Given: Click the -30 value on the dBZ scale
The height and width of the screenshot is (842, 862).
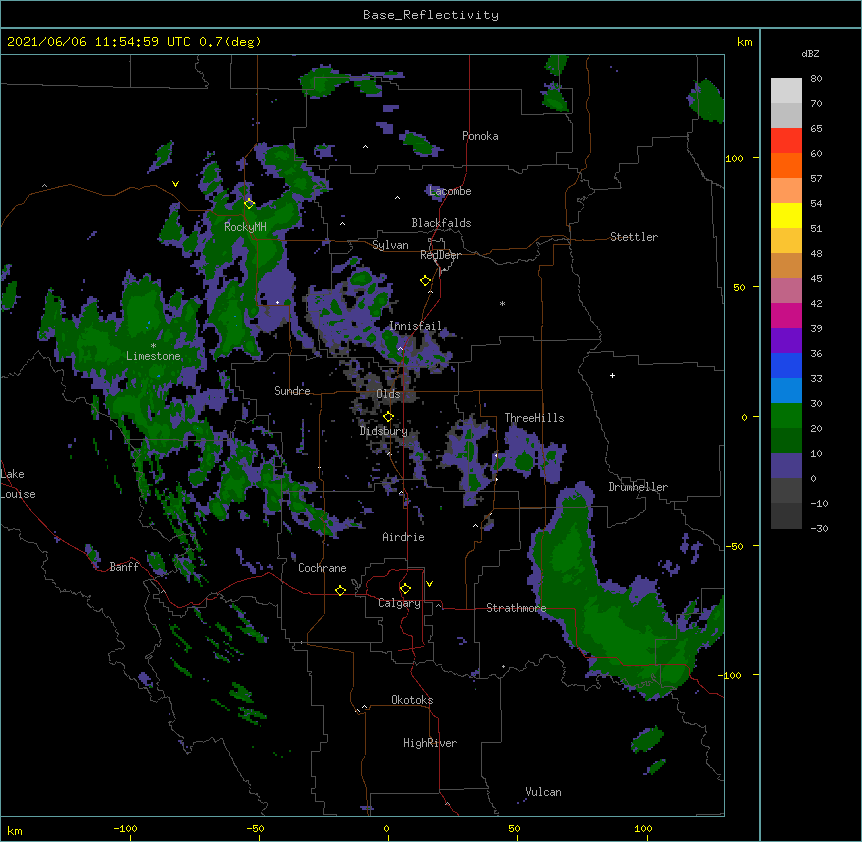Looking at the screenshot, I should click(819, 528).
